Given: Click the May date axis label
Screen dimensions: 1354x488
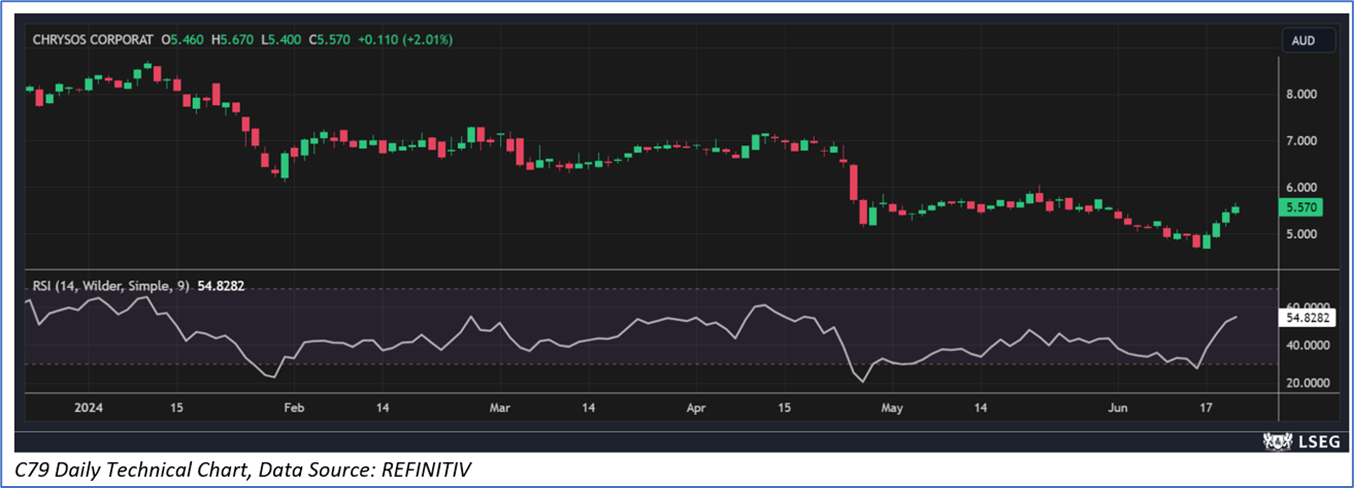Looking at the screenshot, I should (x=893, y=408).
